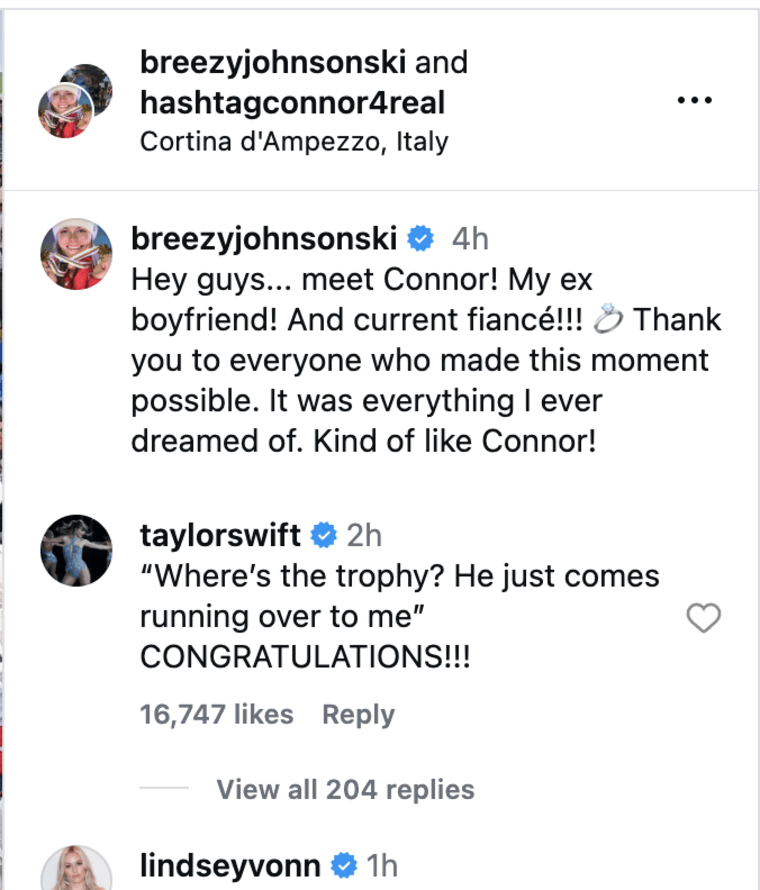Click breezyjohnsonski's avatar next to her comment
Image resolution: width=760 pixels, height=890 pixels.
(75, 250)
